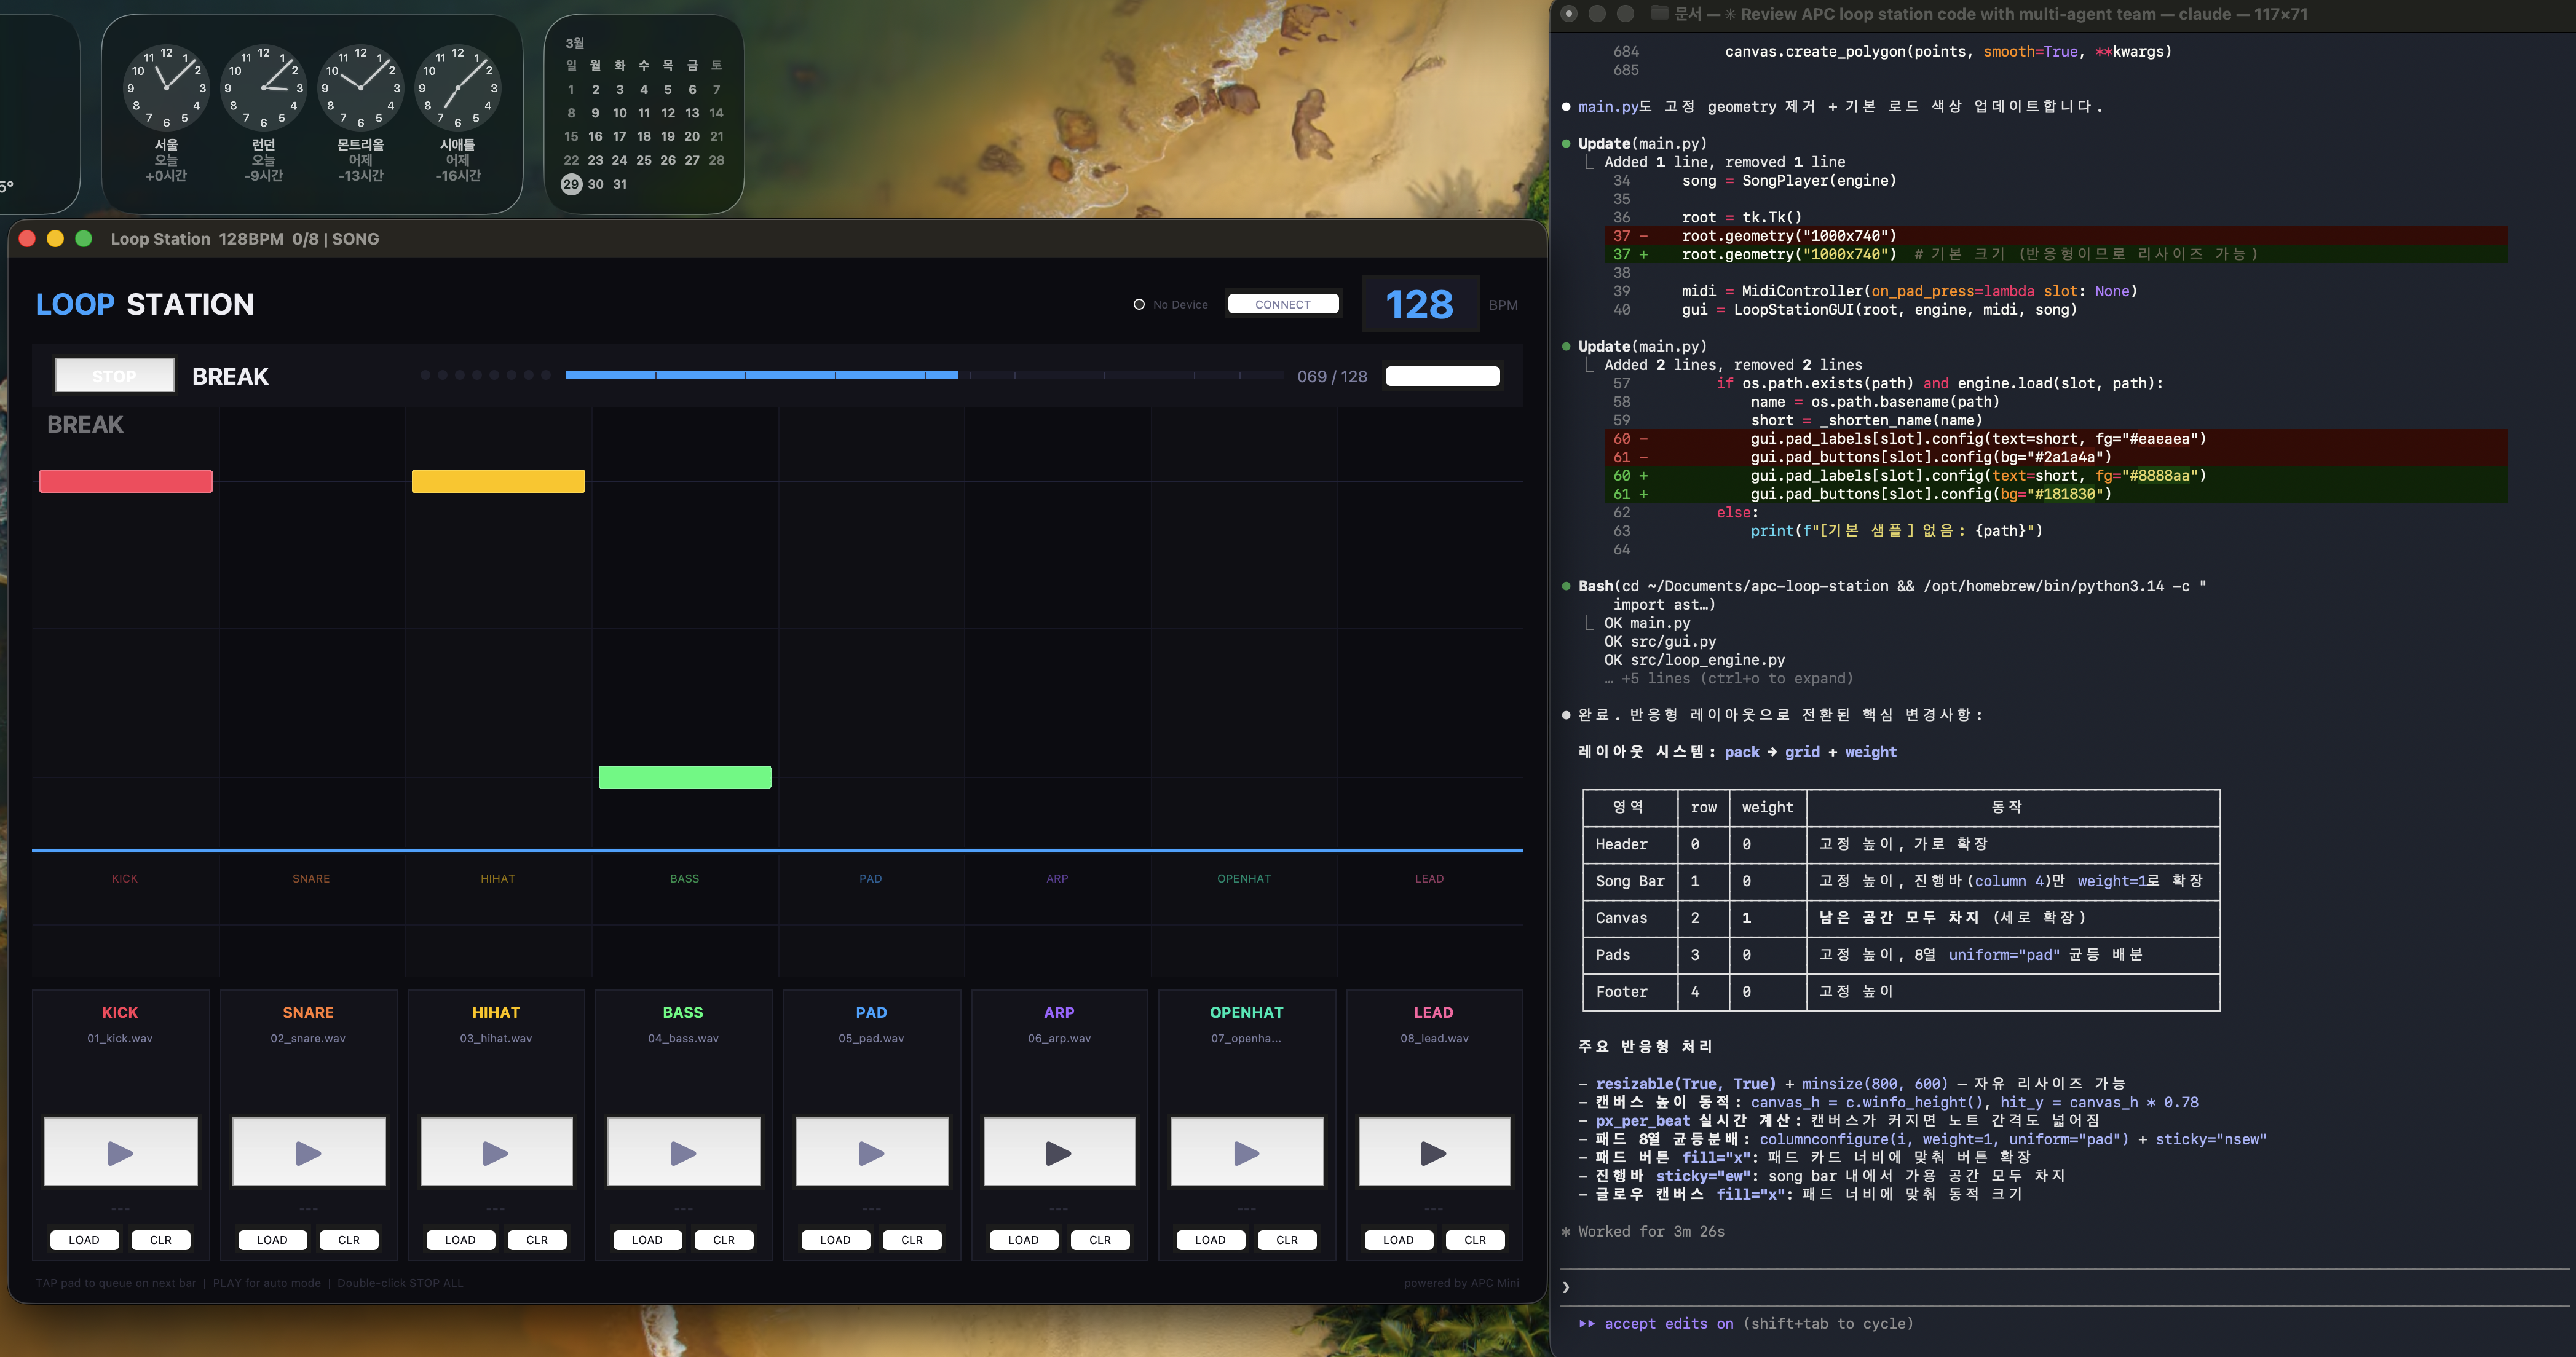Screen dimensions: 2576x1357
Task: Click the blue song progress bar
Action: [x=760, y=375]
